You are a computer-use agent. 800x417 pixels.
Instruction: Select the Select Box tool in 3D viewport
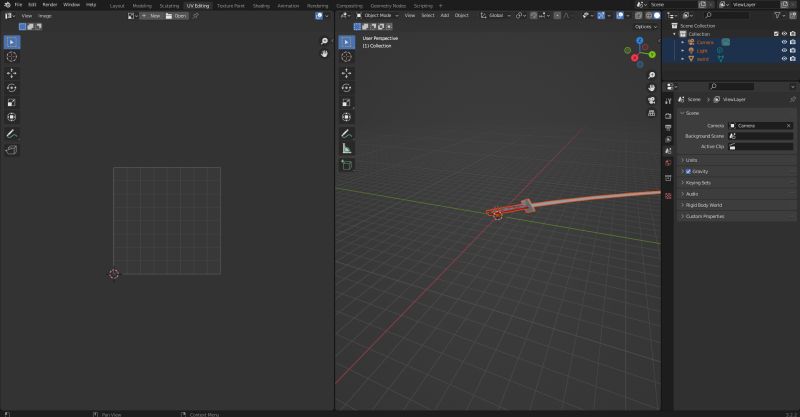click(x=346, y=42)
